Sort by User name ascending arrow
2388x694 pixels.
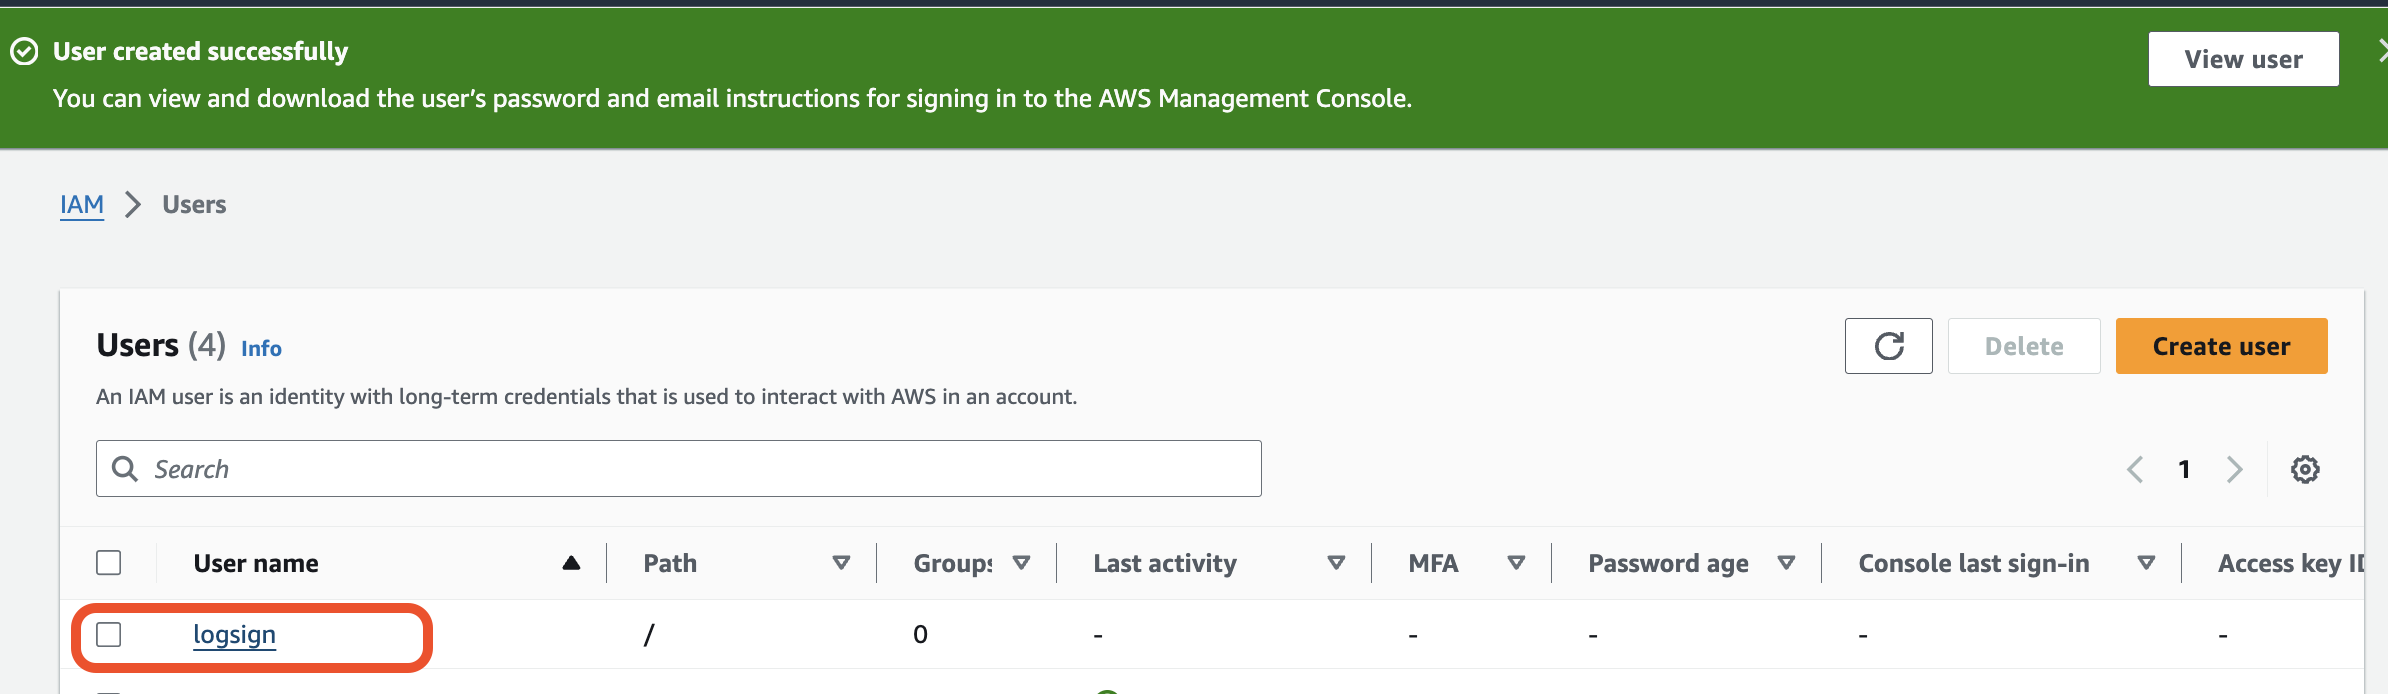point(571,563)
